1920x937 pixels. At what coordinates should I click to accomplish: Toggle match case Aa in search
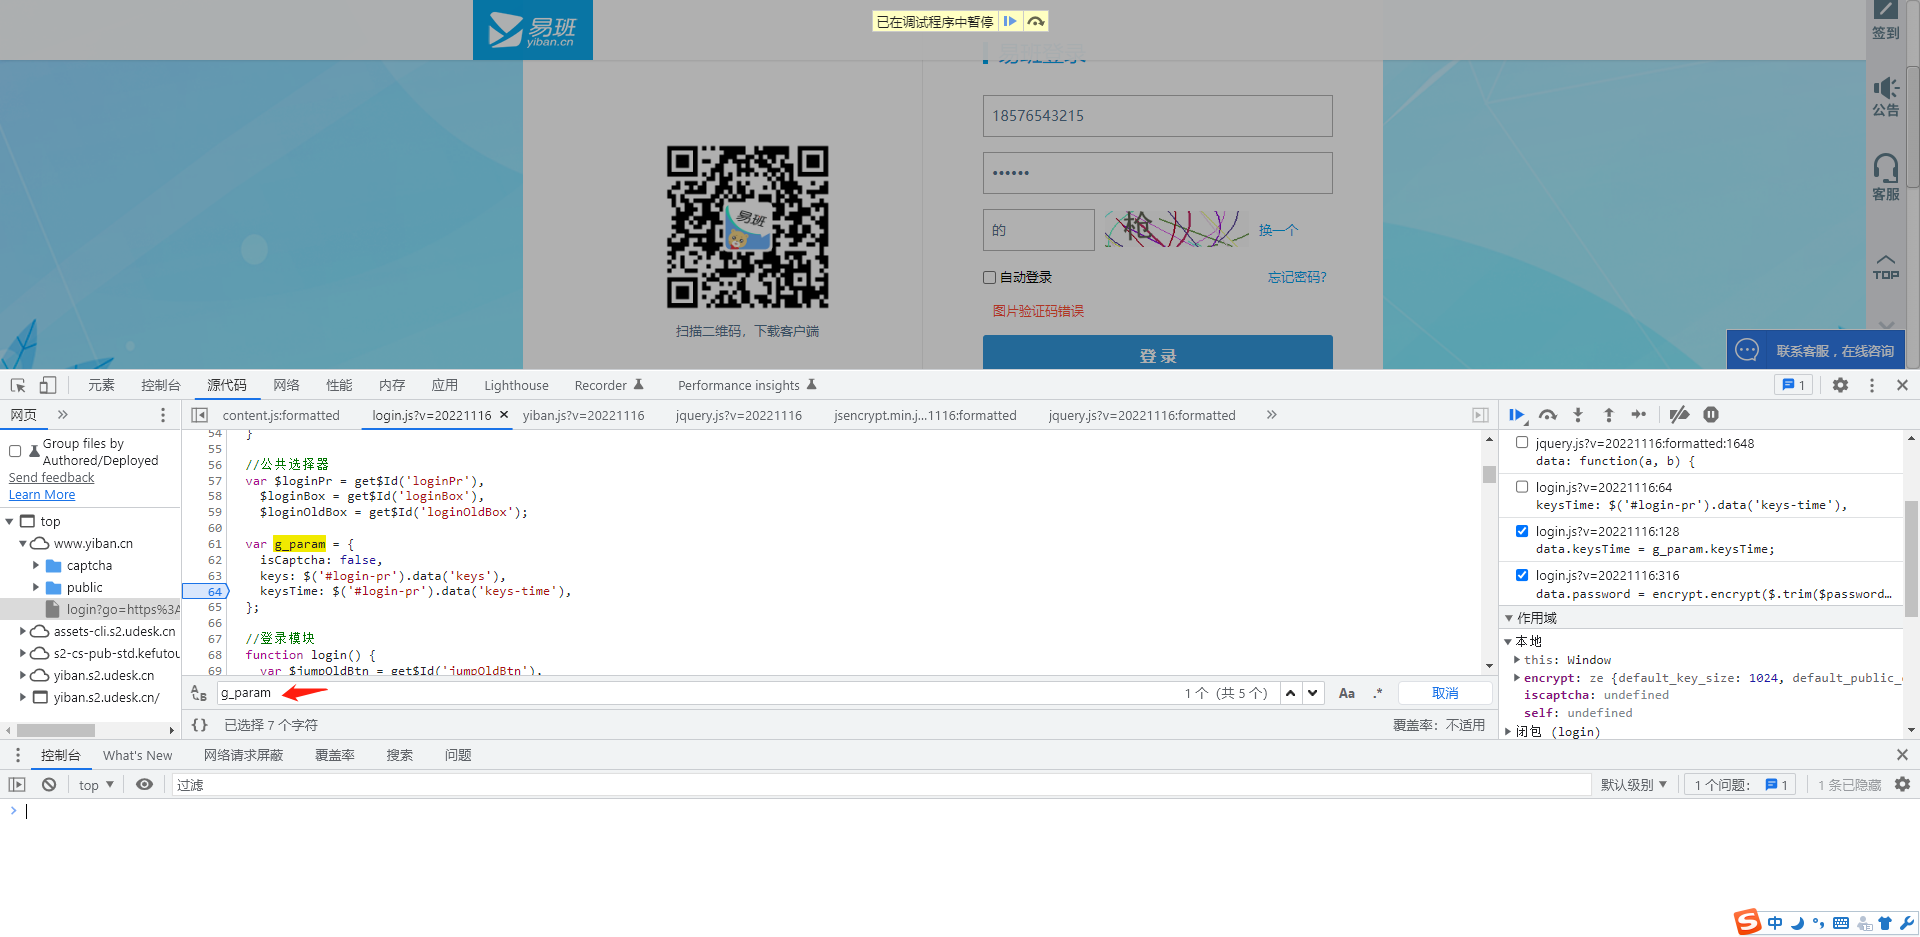(1347, 693)
